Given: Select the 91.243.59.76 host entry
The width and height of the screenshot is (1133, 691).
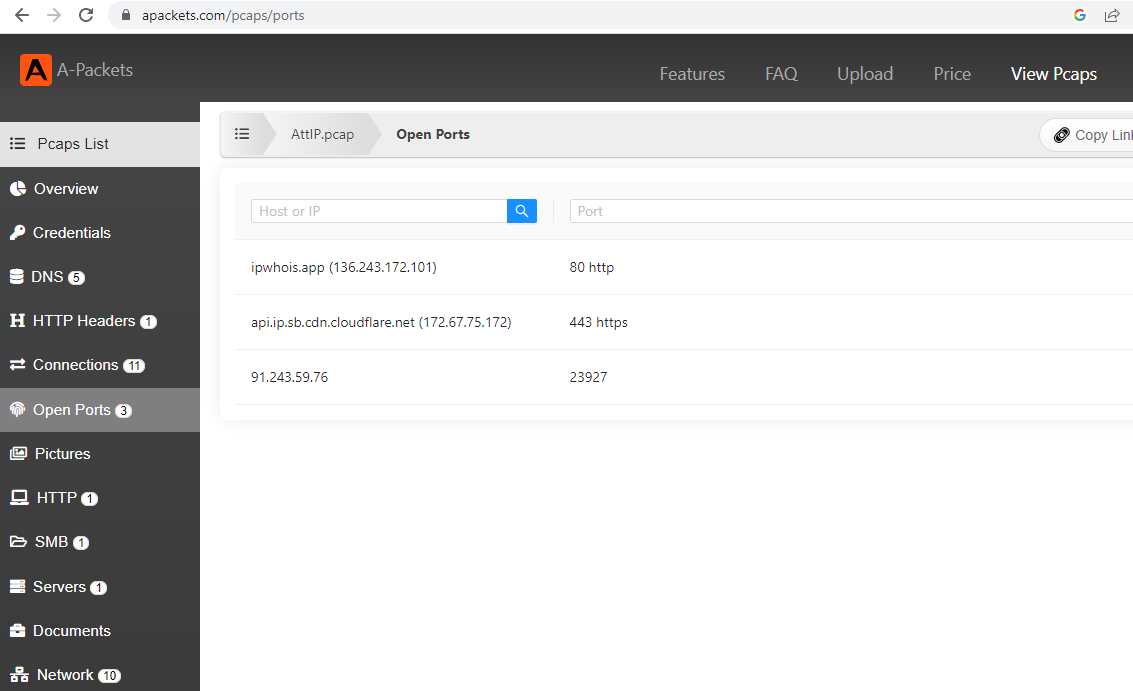Looking at the screenshot, I should (x=289, y=377).
